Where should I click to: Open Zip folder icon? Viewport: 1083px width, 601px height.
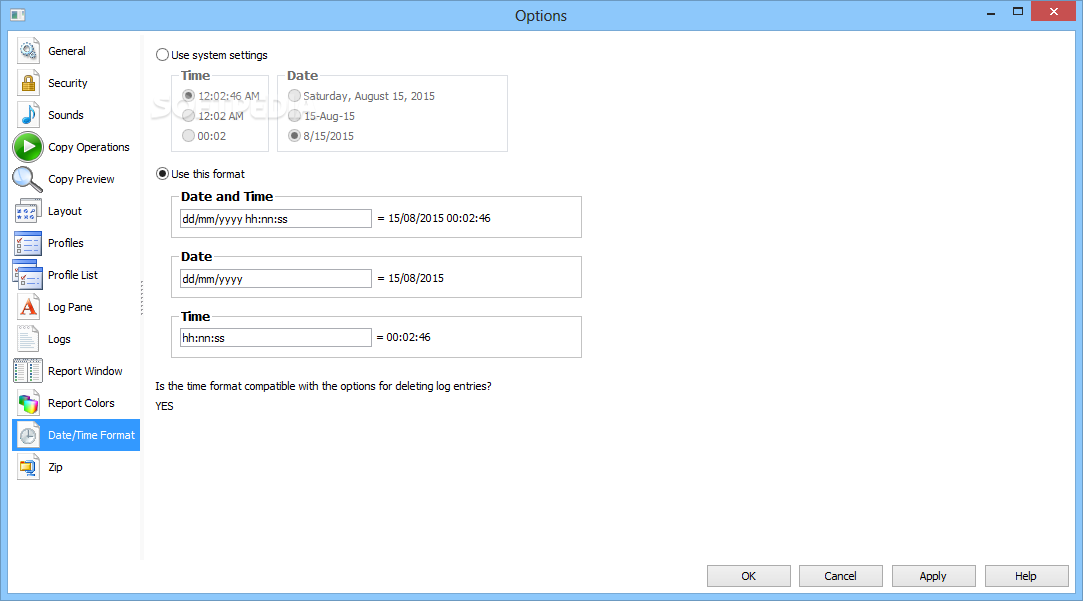pyautogui.click(x=28, y=467)
